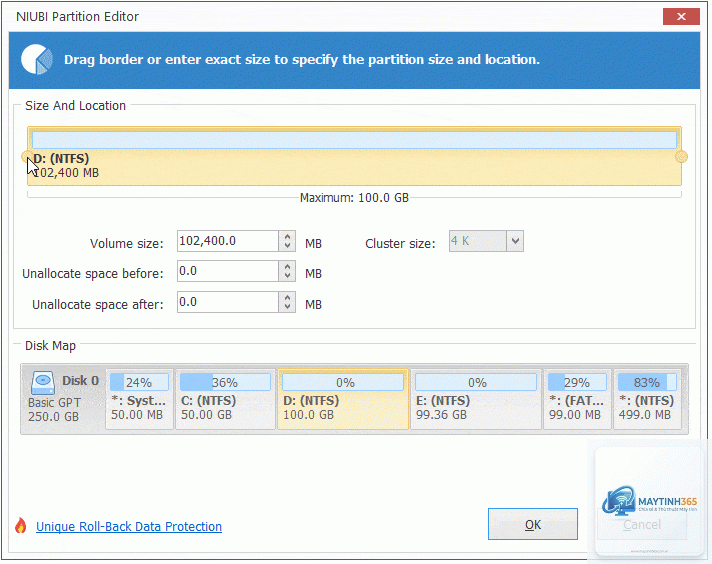The width and height of the screenshot is (712, 564).
Task: Click the D: (NTFS) partition bar
Action: coord(354,156)
